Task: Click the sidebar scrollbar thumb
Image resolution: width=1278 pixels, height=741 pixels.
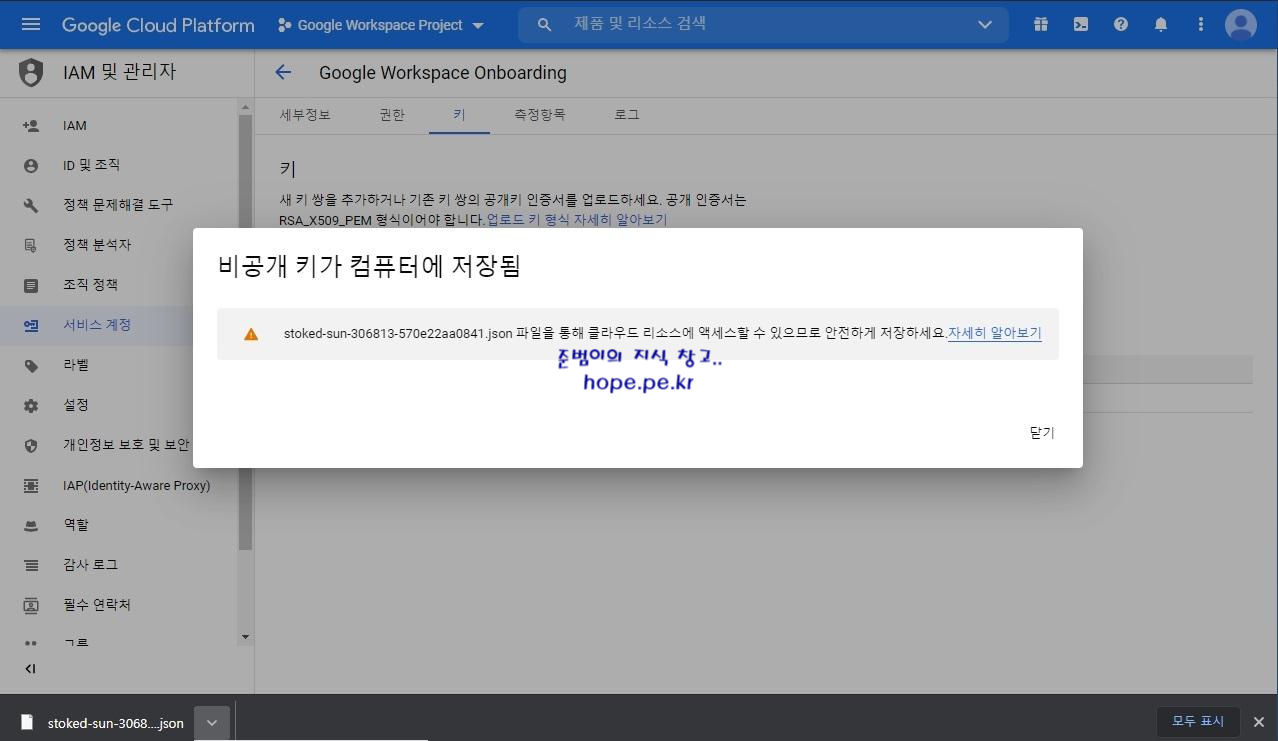Action: 245,332
